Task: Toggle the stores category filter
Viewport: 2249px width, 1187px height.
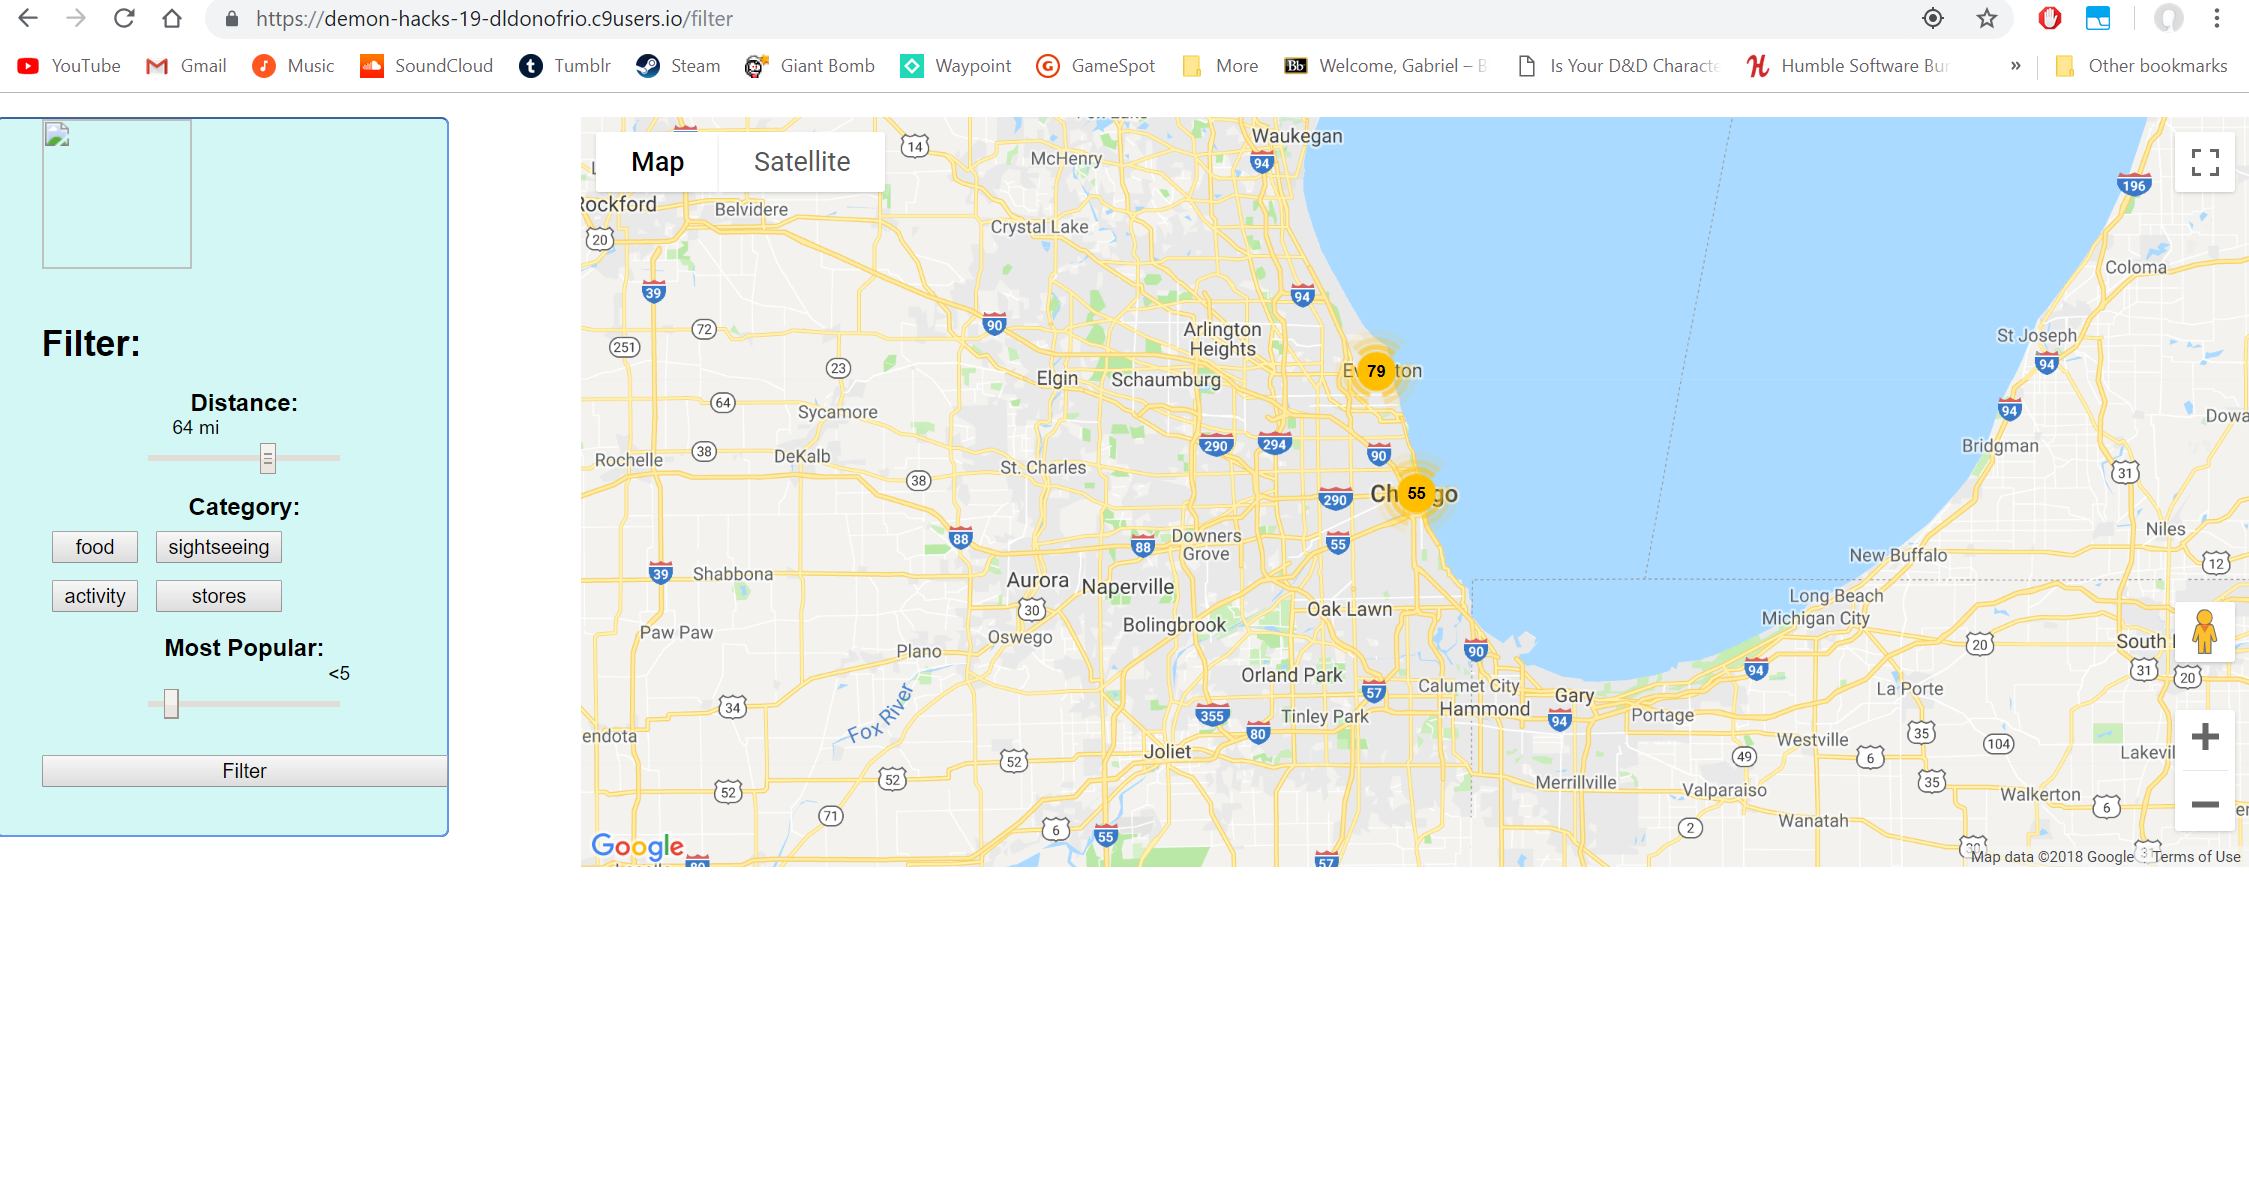Action: click(218, 596)
